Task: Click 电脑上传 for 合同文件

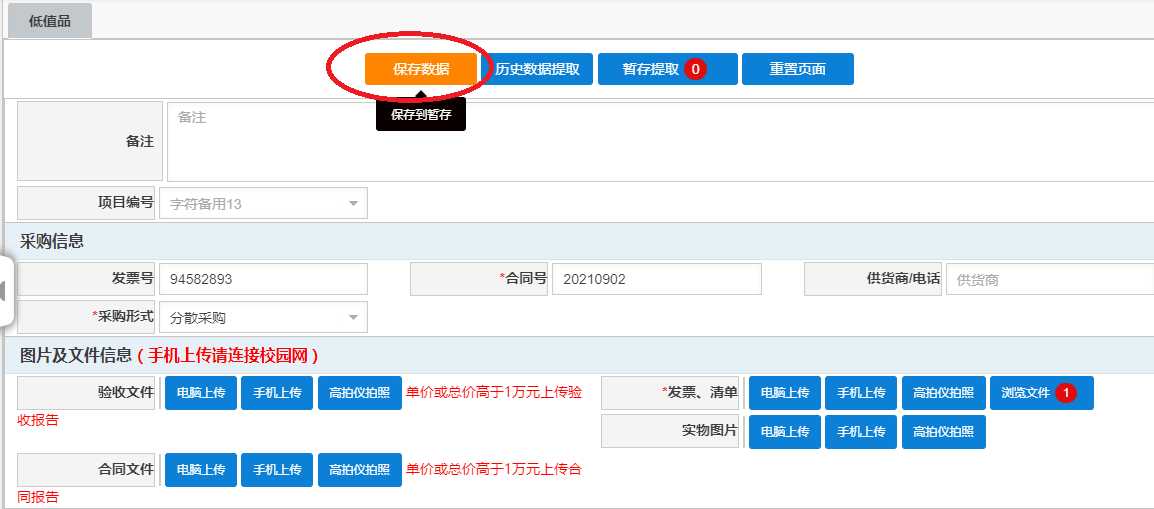Action: point(200,470)
